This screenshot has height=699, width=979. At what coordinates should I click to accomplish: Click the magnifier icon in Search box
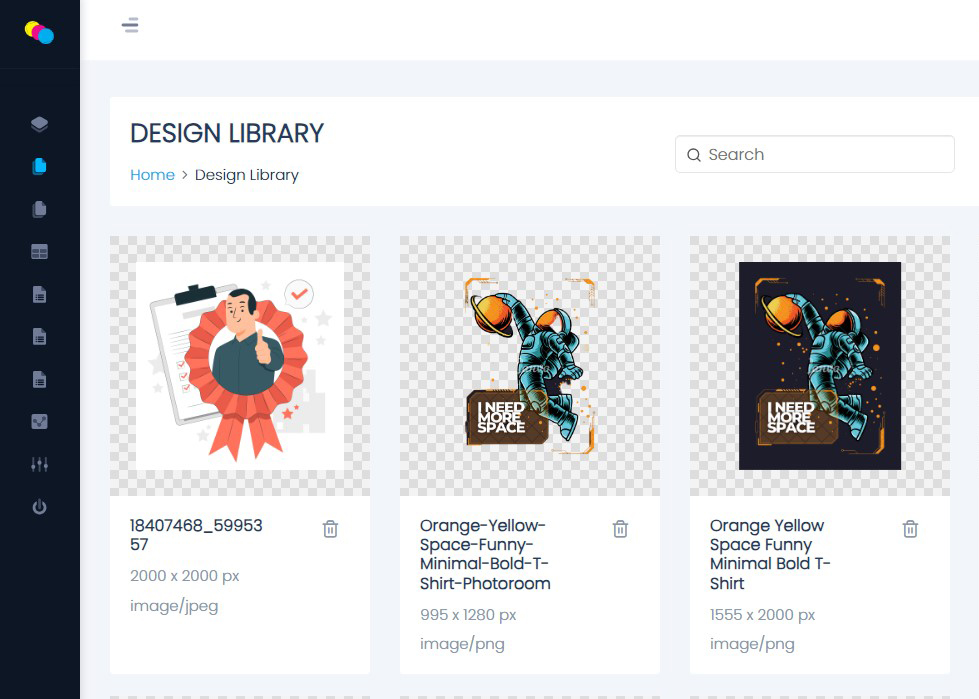point(694,155)
